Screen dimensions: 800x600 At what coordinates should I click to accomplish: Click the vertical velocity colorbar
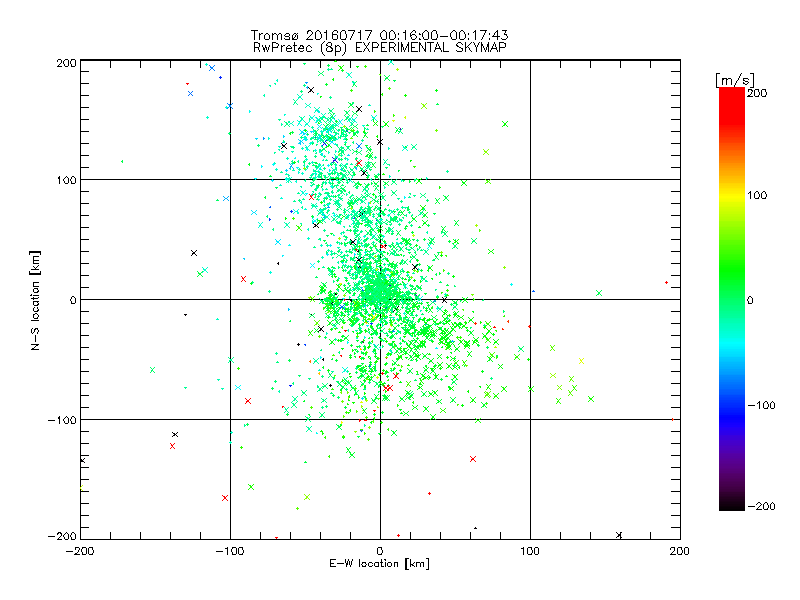click(732, 299)
